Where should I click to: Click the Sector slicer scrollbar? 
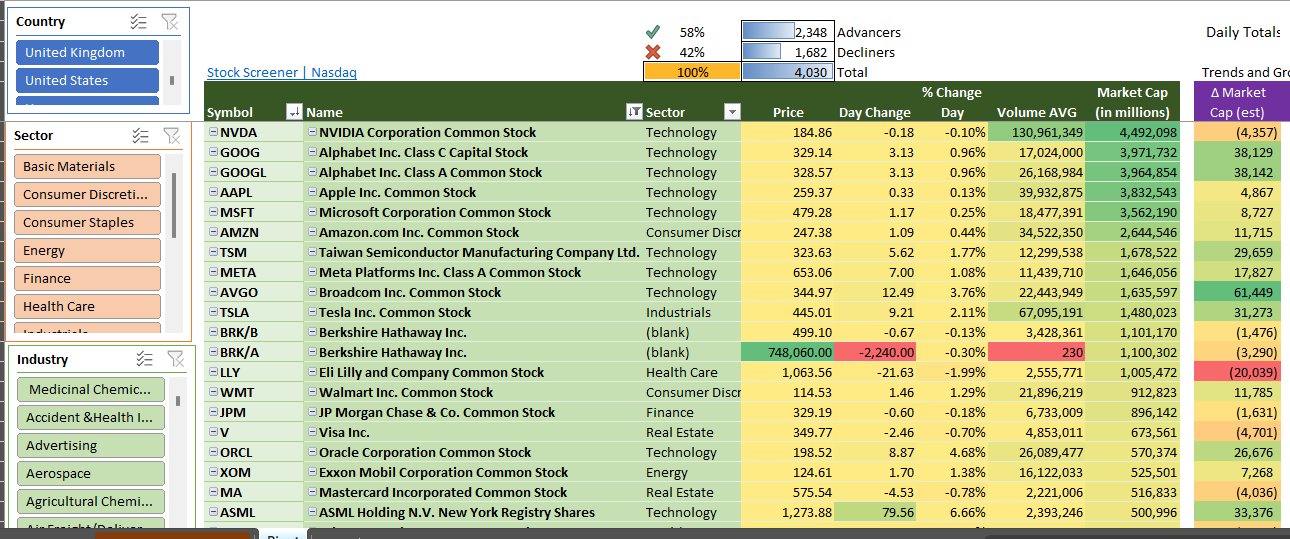(x=174, y=205)
